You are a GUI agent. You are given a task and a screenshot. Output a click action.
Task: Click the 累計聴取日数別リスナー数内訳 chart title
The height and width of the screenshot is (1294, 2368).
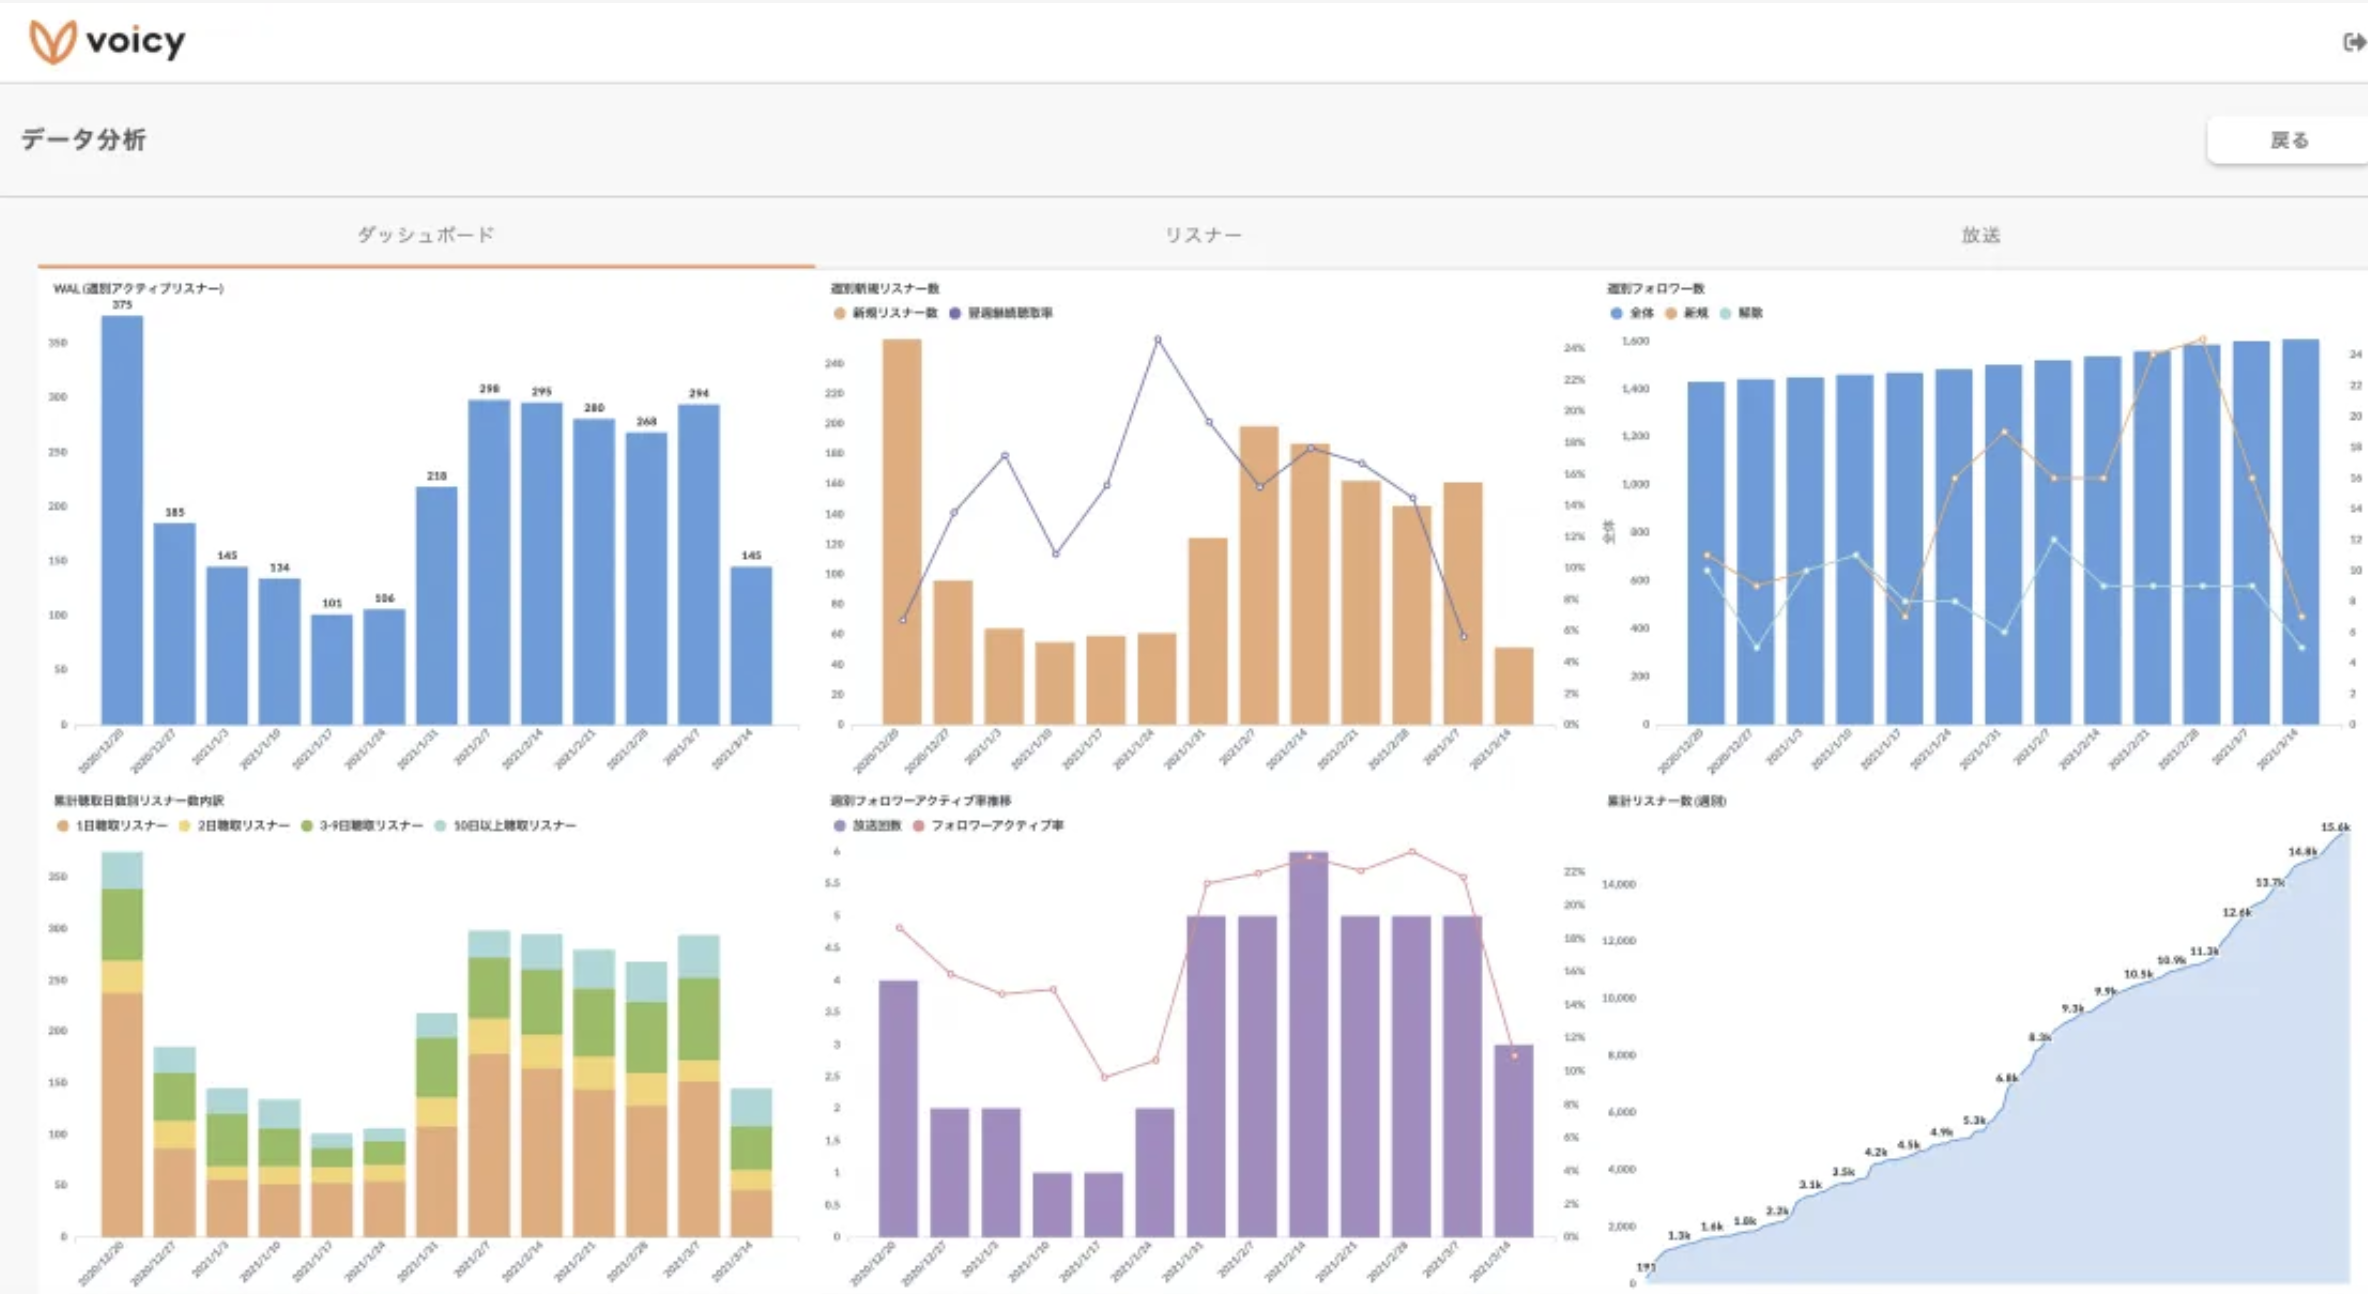139,801
